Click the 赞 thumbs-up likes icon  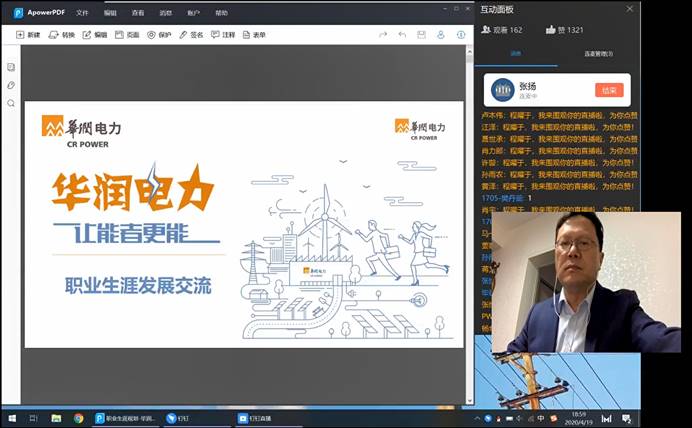click(551, 30)
